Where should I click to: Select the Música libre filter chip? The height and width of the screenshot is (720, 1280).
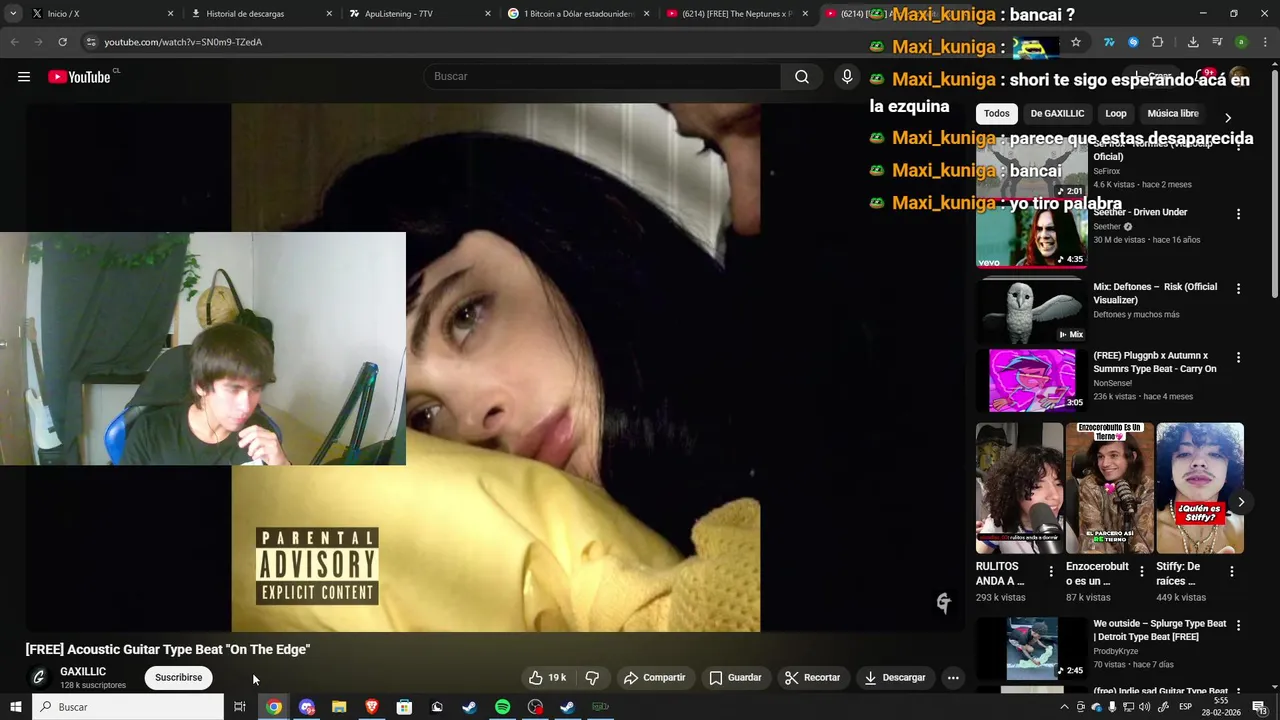click(1173, 114)
